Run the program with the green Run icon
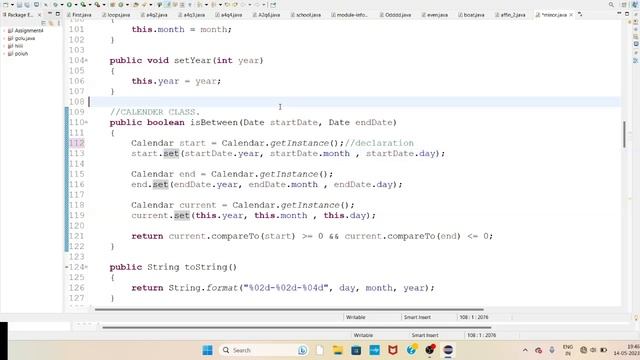Screen dimensions: 640x360 point(69,5)
